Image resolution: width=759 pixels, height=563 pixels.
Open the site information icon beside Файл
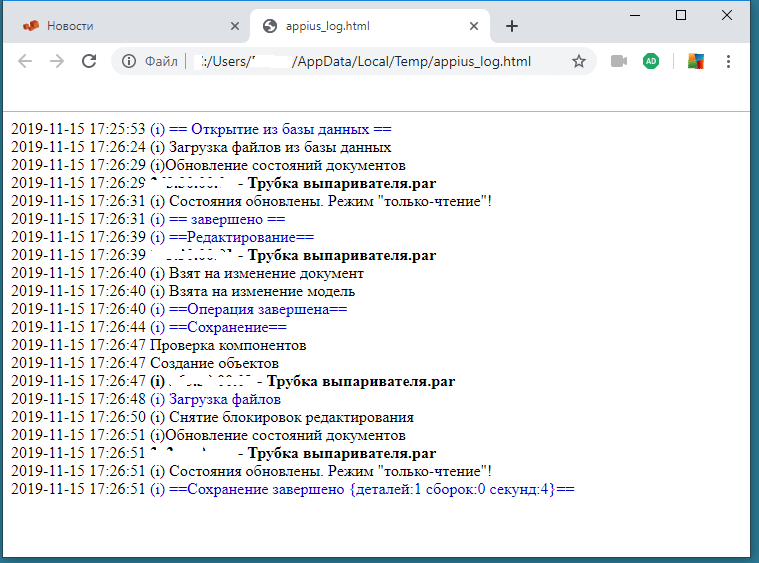pyautogui.click(x=129, y=61)
